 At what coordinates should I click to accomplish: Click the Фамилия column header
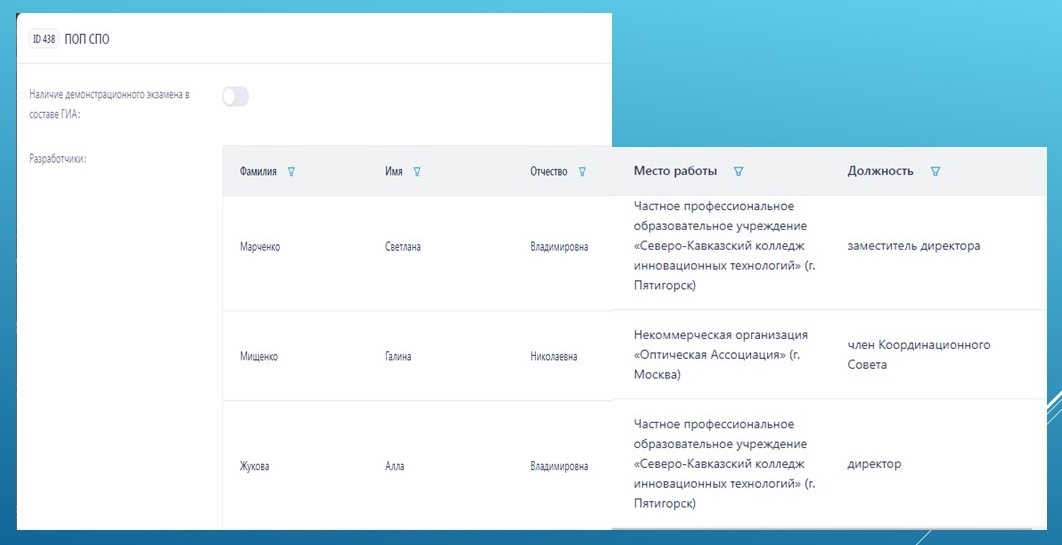(258, 172)
